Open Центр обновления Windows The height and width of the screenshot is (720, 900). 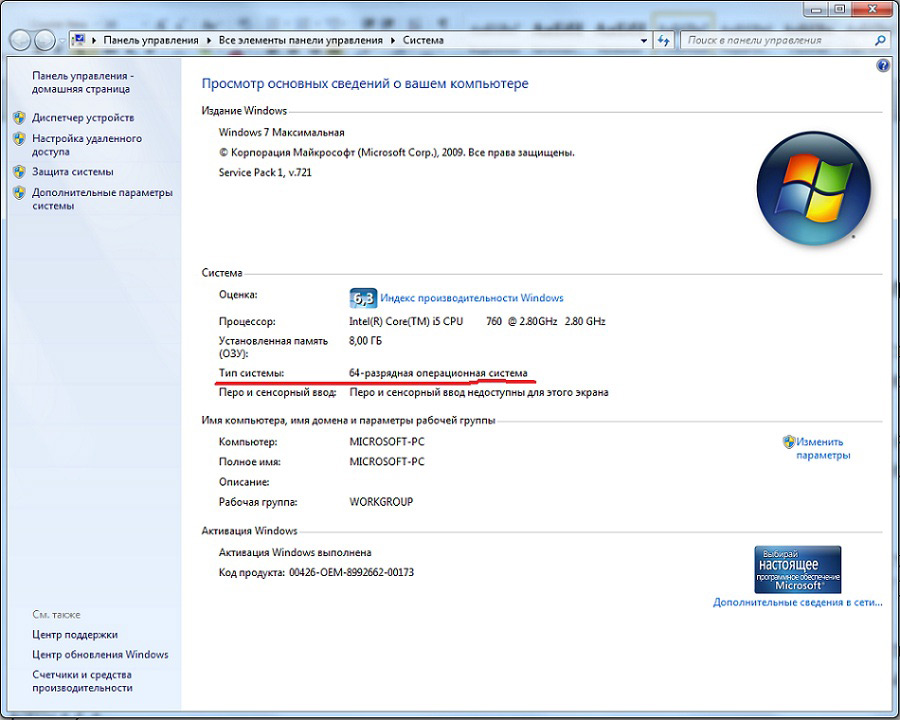100,655
